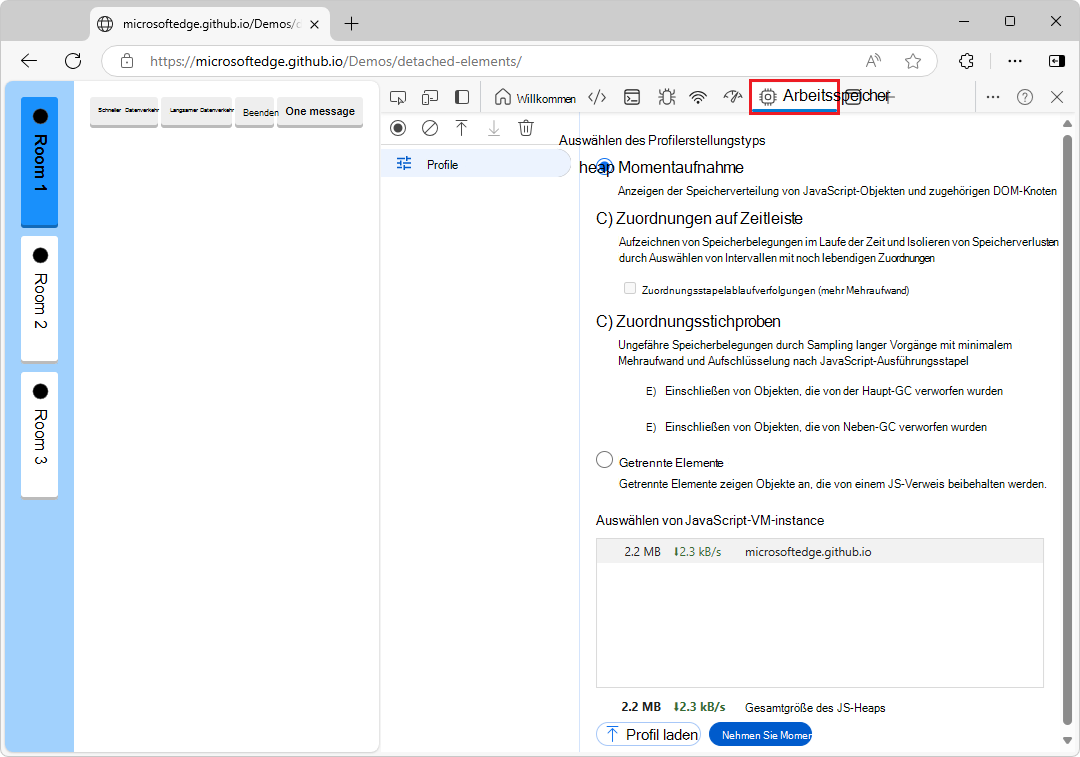
Task: Click the Profil laden button
Action: click(x=648, y=734)
